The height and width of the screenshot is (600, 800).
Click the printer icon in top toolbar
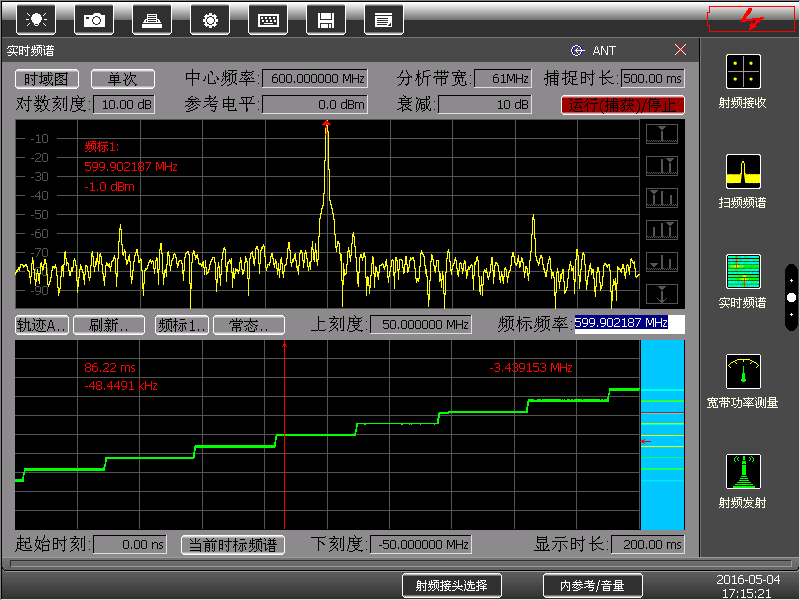(151, 19)
